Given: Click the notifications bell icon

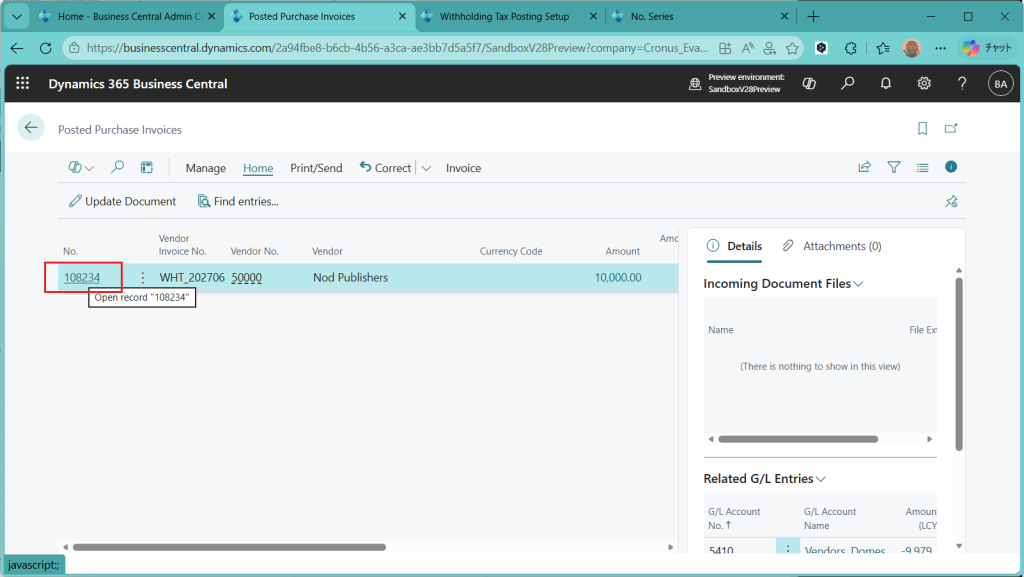Looking at the screenshot, I should click(x=885, y=84).
